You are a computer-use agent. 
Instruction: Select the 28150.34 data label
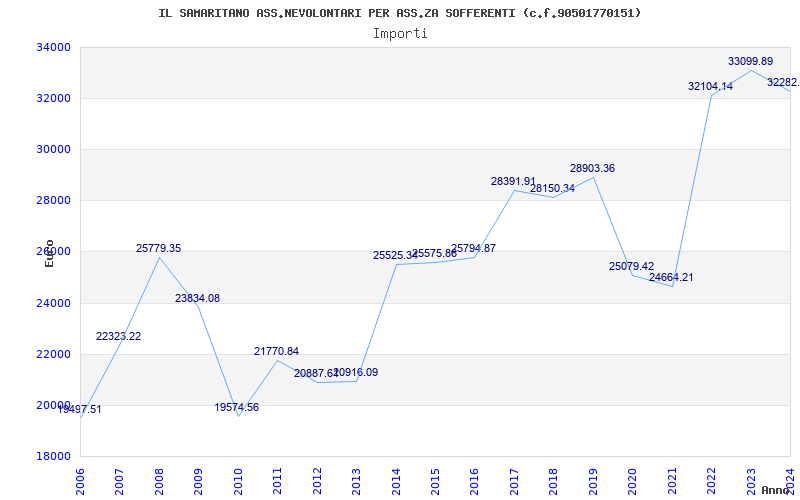[x=553, y=189]
